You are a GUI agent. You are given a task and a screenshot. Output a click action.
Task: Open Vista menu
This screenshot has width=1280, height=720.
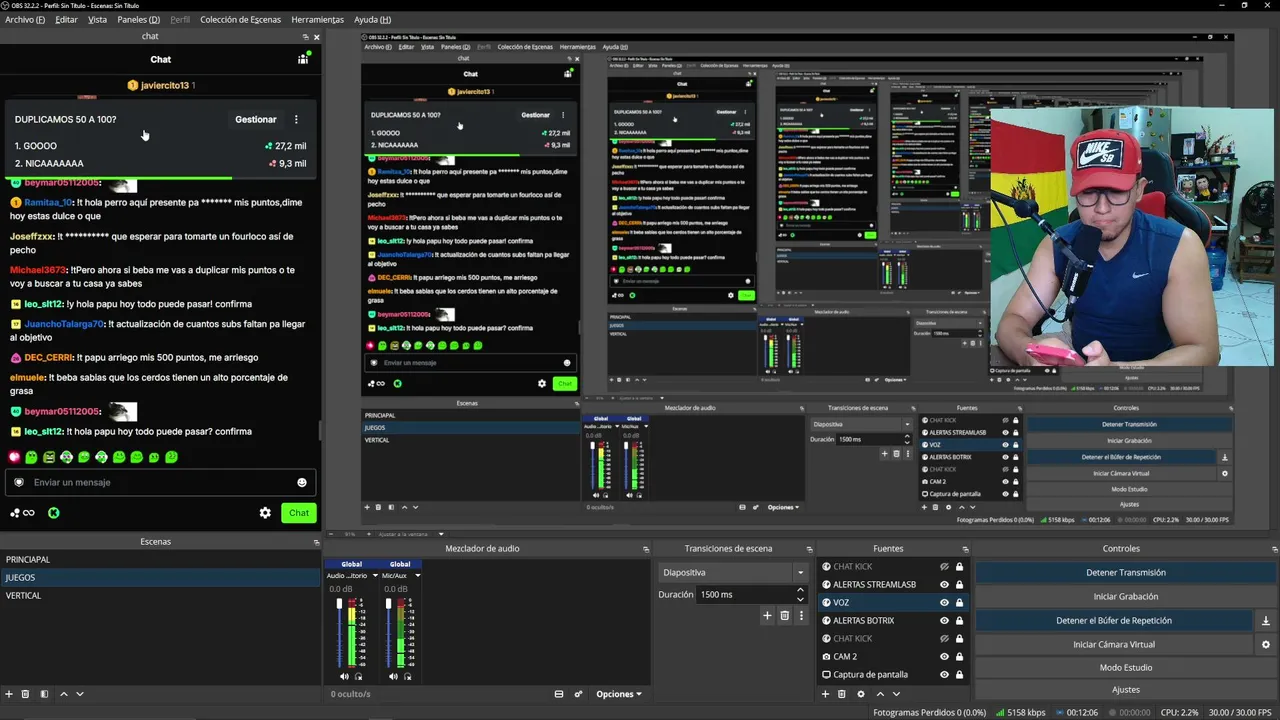point(97,20)
